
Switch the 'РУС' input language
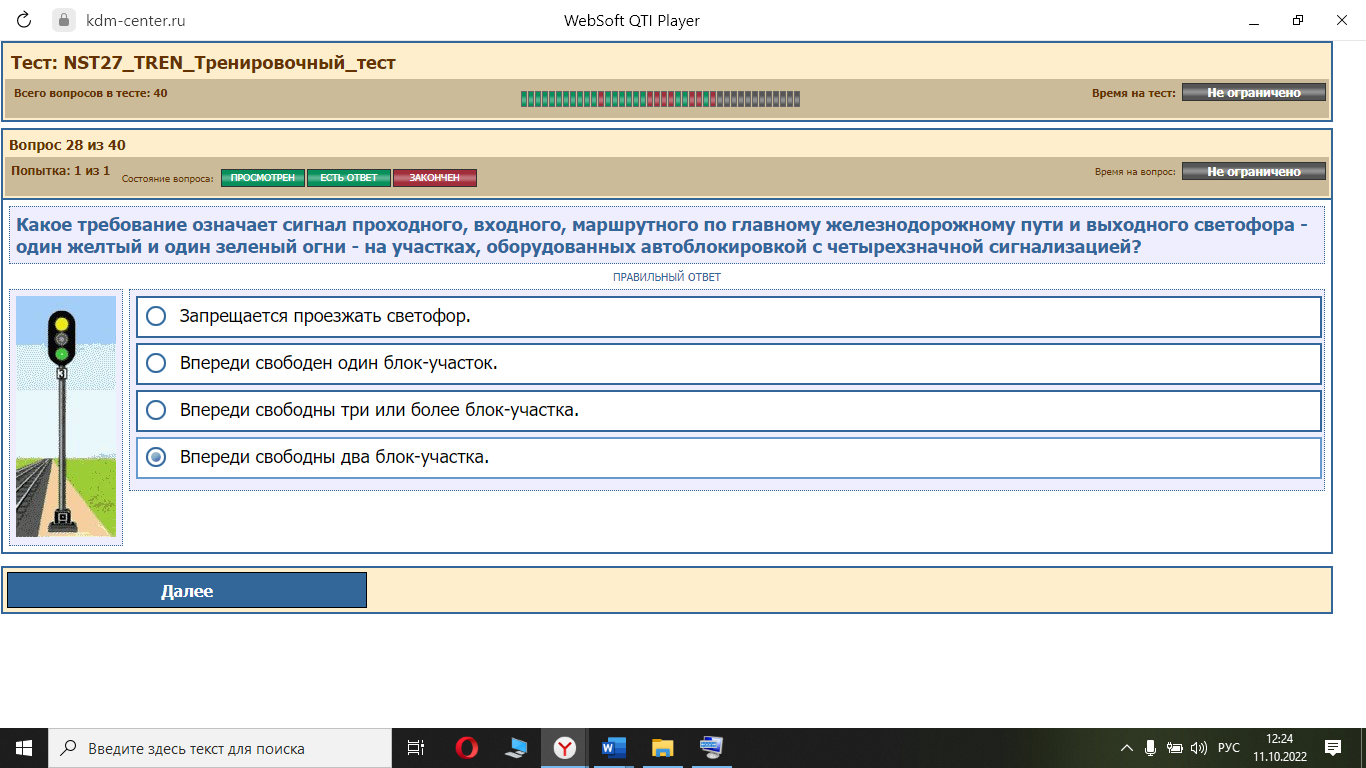1229,748
